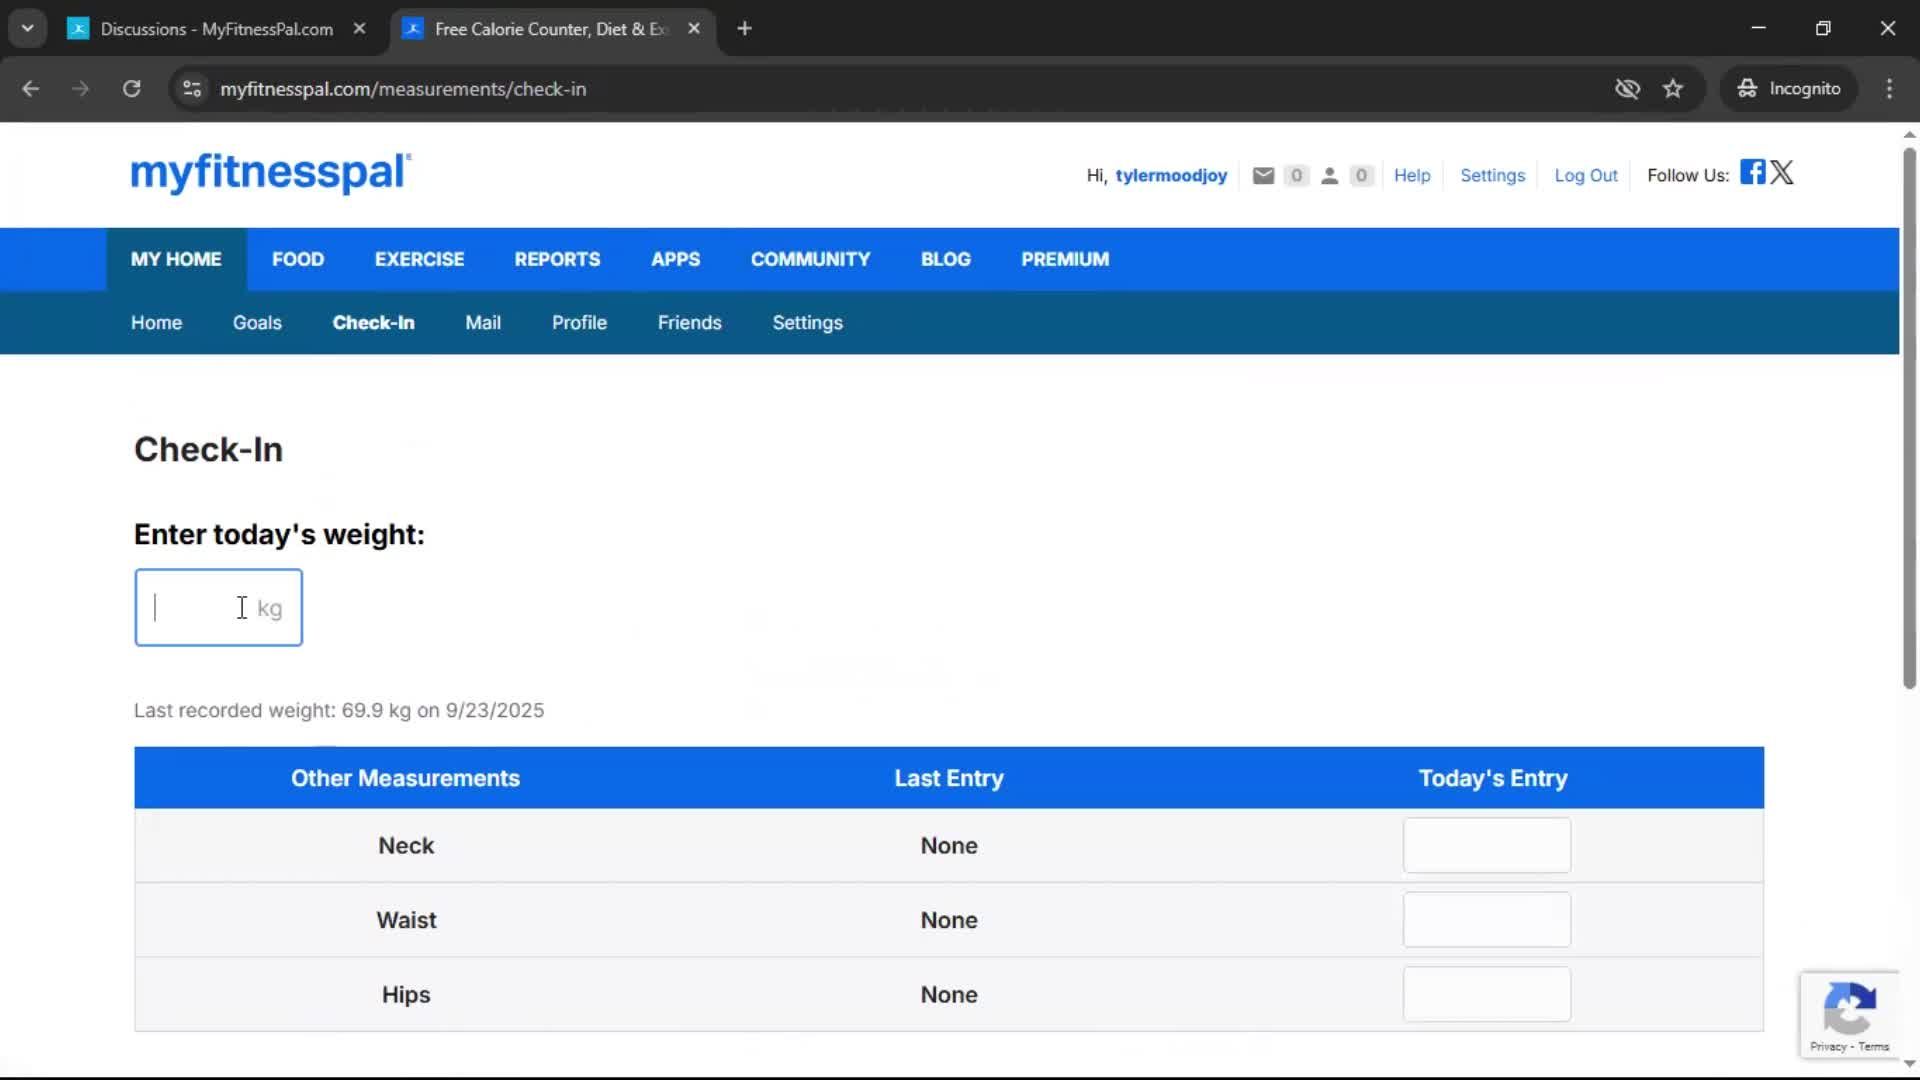
Task: Open the REPORTS menu
Action: tap(557, 259)
